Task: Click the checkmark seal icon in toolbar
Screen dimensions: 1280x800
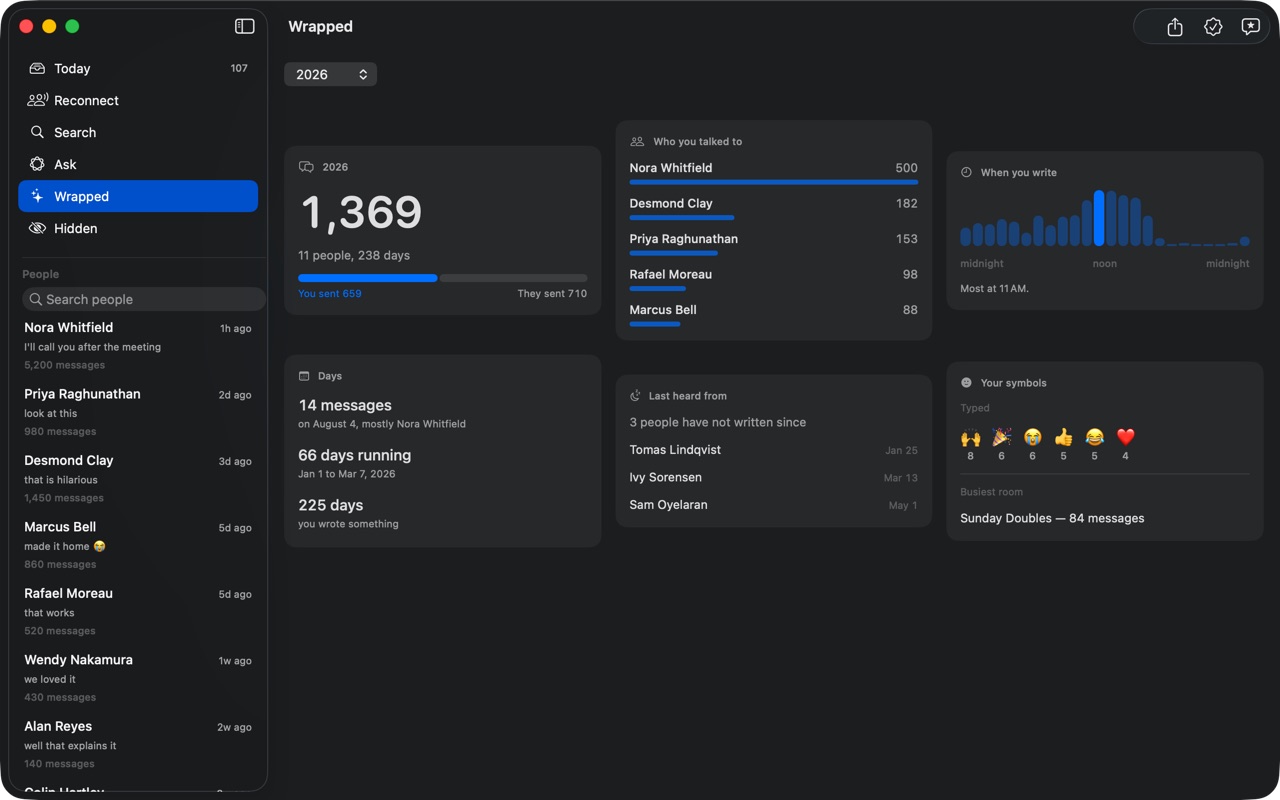Action: pos(1213,27)
